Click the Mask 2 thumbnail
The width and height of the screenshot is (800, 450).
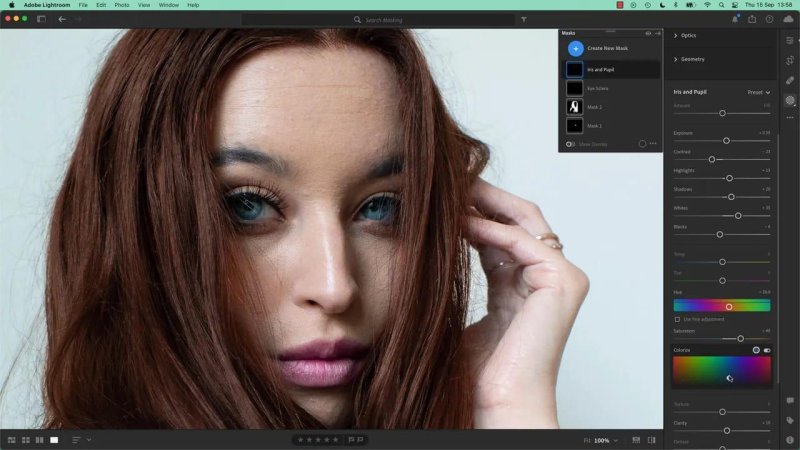pyautogui.click(x=574, y=107)
